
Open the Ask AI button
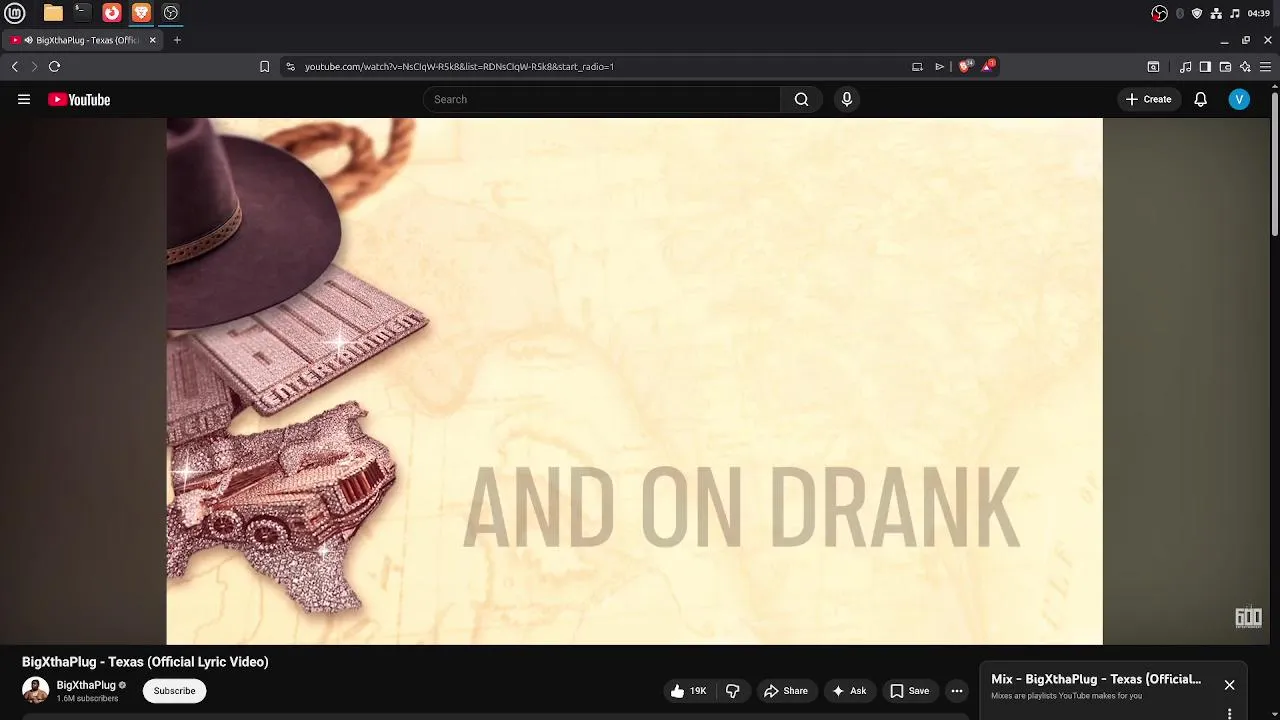tap(848, 691)
